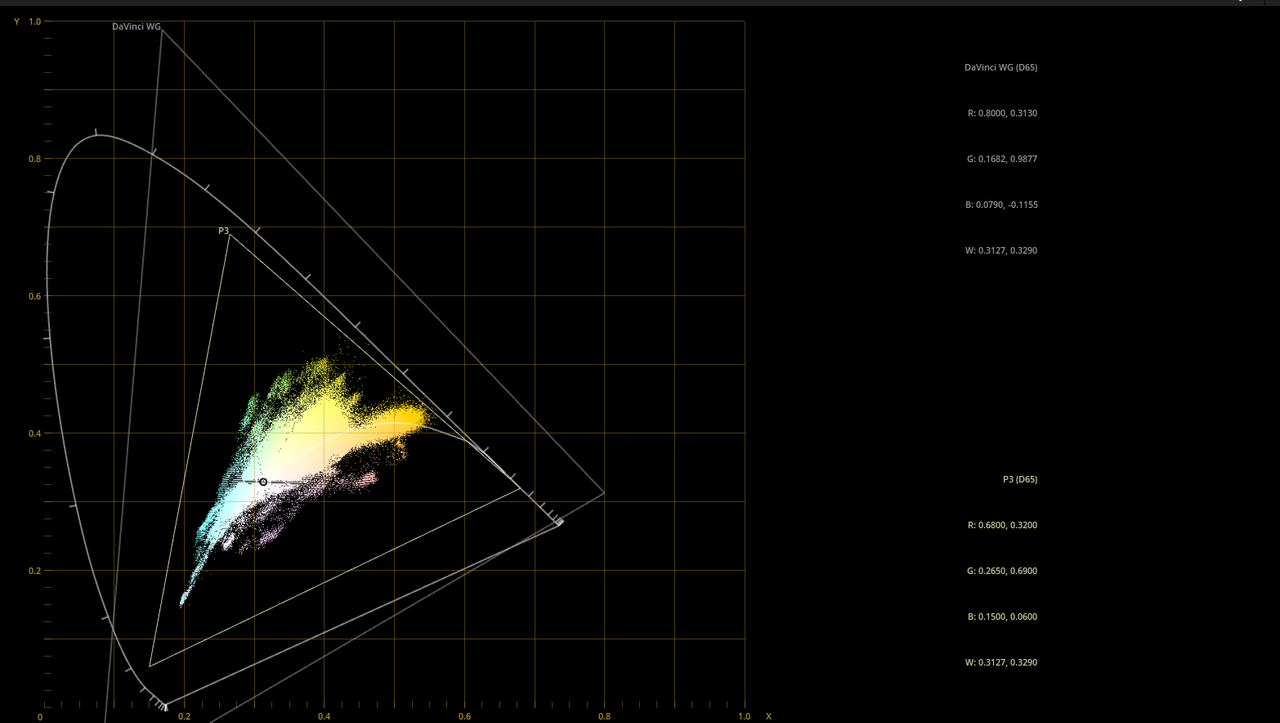Select the 'P3 (D65)' heading text
Screen dimensions: 1280x723
click(1020, 480)
